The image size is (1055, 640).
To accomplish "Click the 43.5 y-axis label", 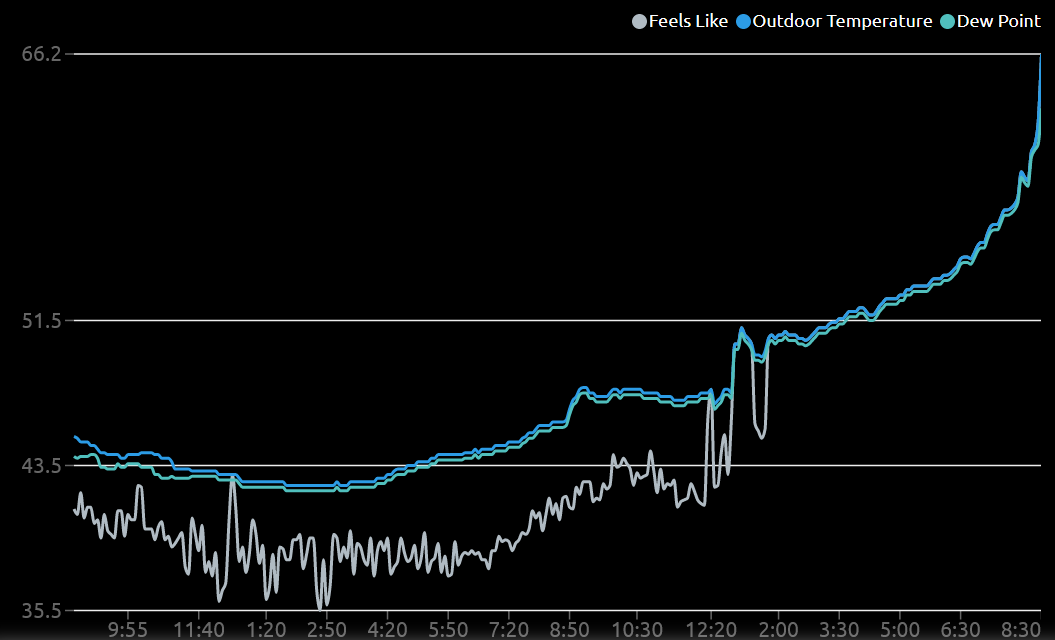I will [x=42, y=466].
